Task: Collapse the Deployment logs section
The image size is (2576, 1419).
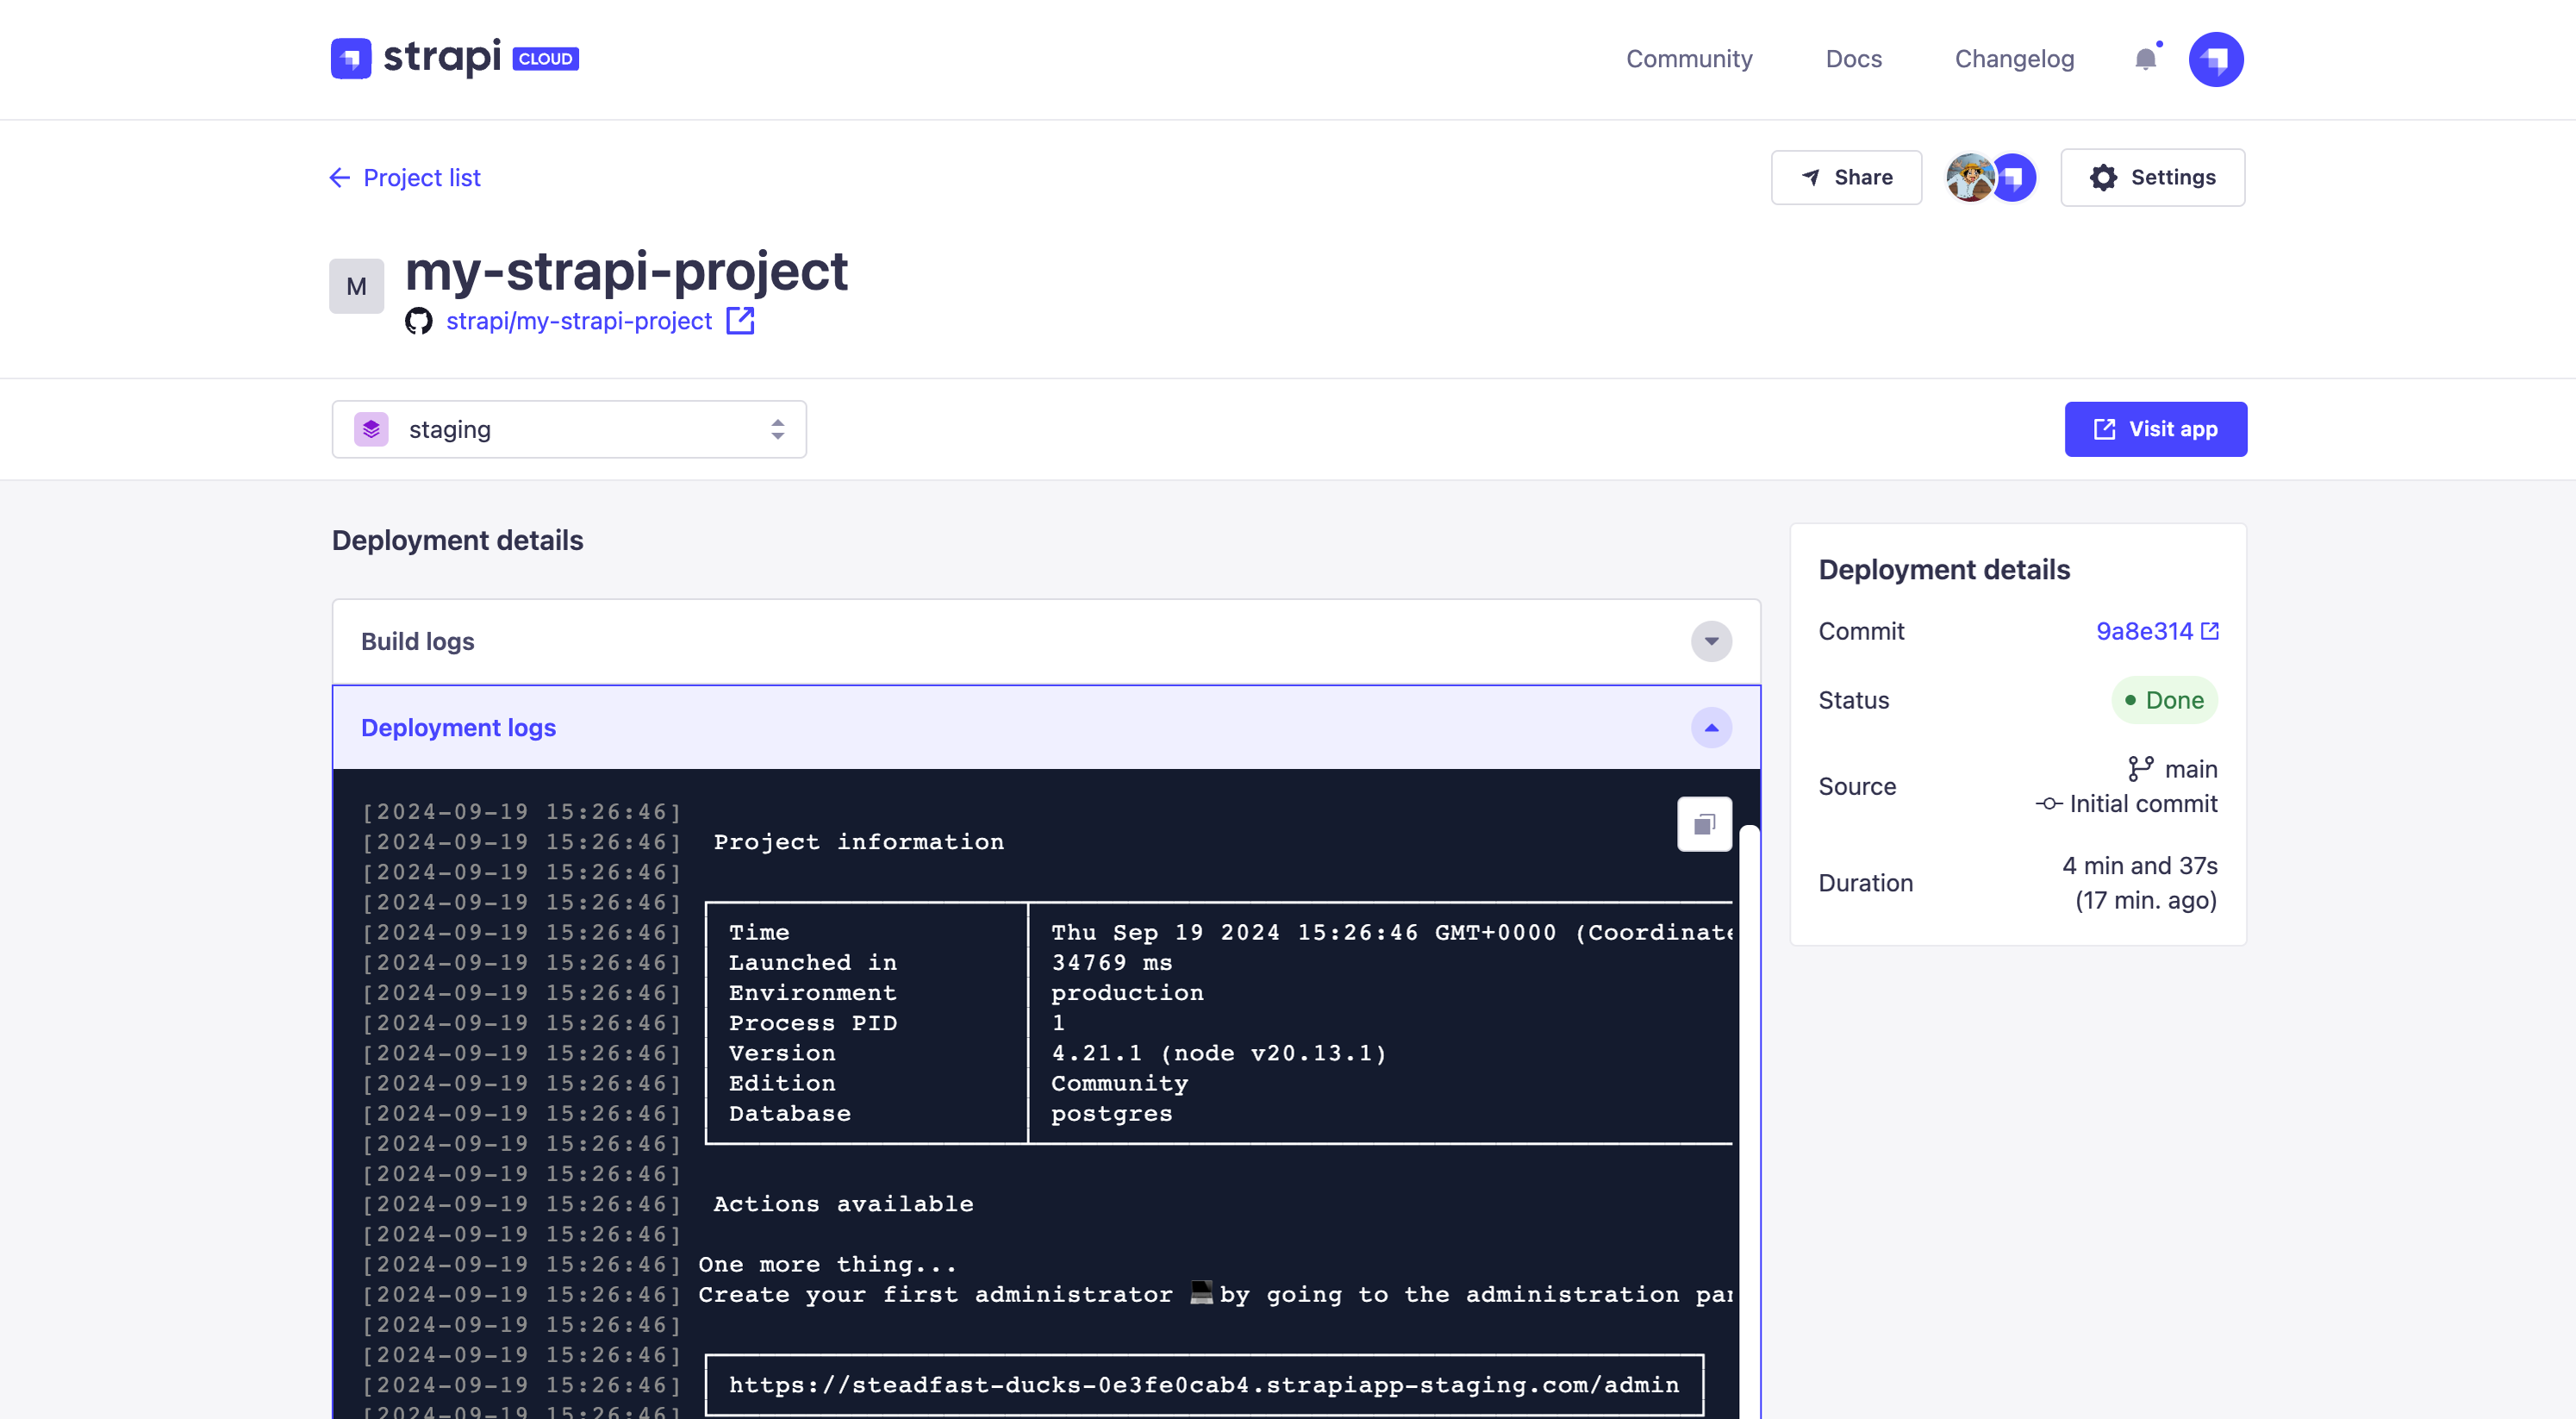Action: tap(1711, 728)
